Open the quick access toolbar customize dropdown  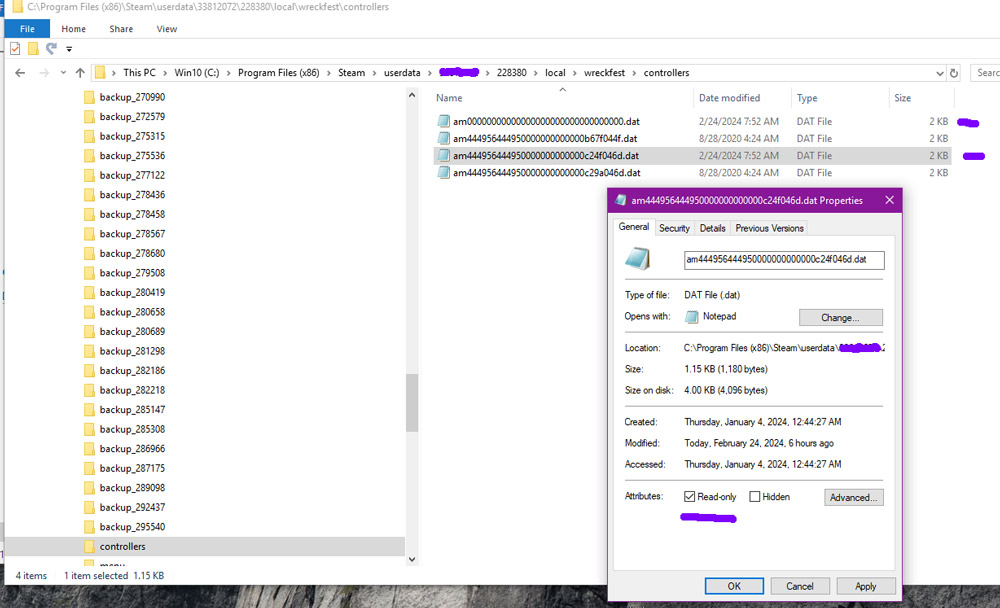pyautogui.click(x=69, y=49)
